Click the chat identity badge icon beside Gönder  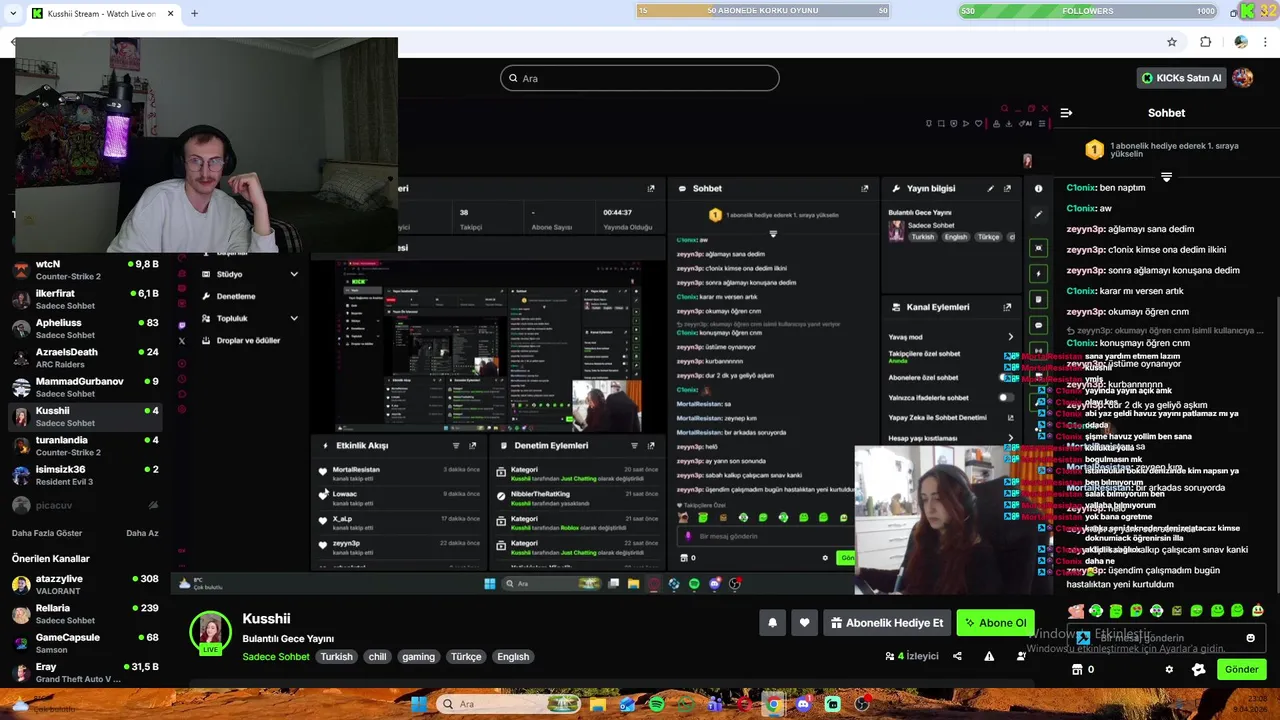pos(1198,669)
